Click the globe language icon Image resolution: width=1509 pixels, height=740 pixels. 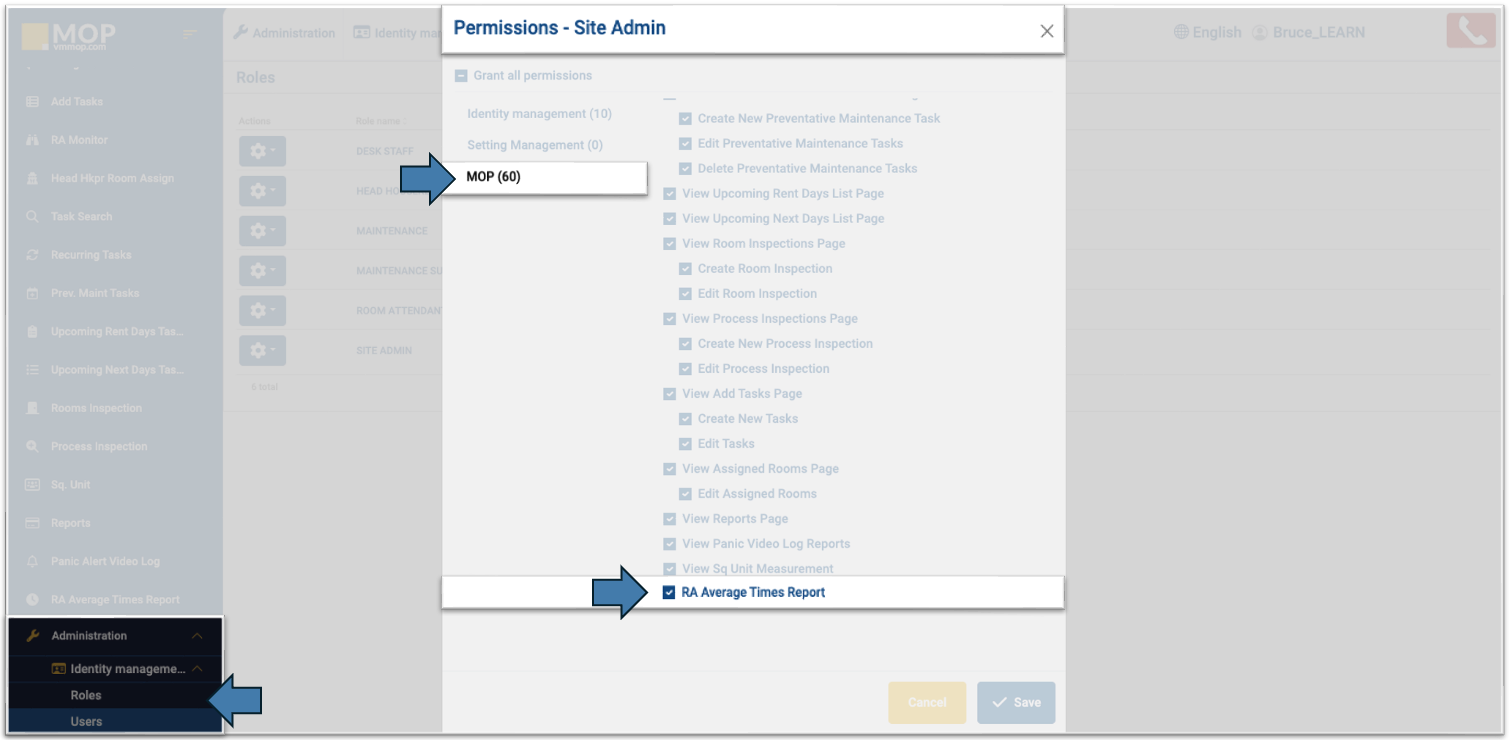tap(1181, 33)
